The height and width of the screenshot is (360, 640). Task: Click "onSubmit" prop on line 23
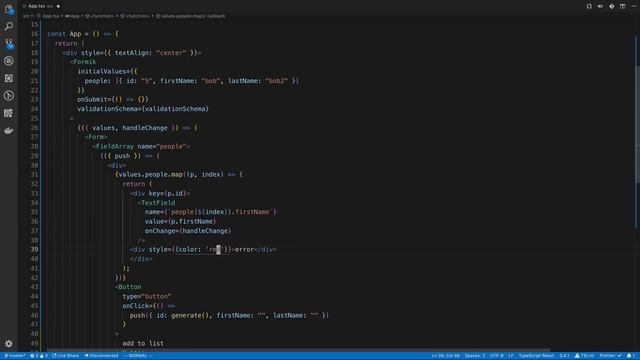click(92, 100)
